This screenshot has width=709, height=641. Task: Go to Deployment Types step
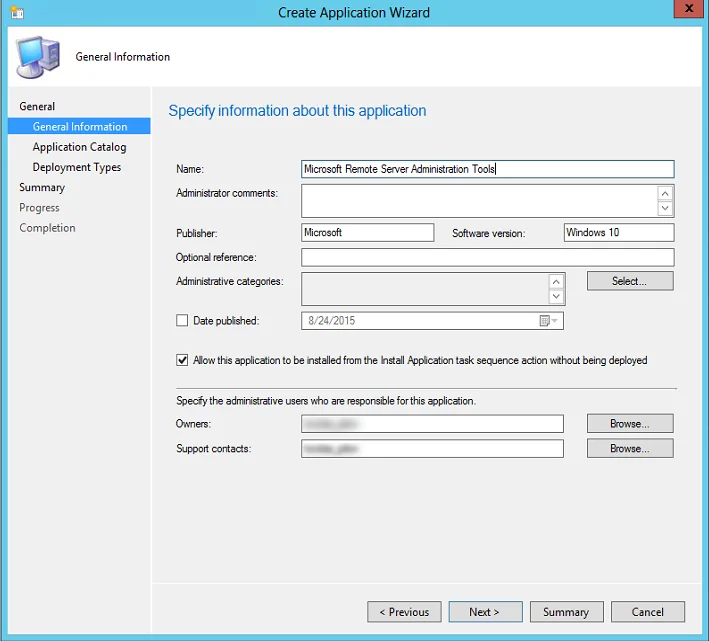76,167
